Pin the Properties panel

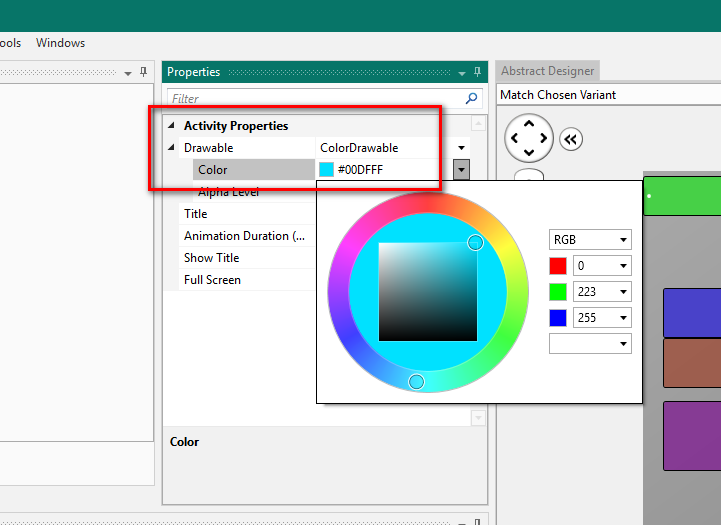point(477,72)
